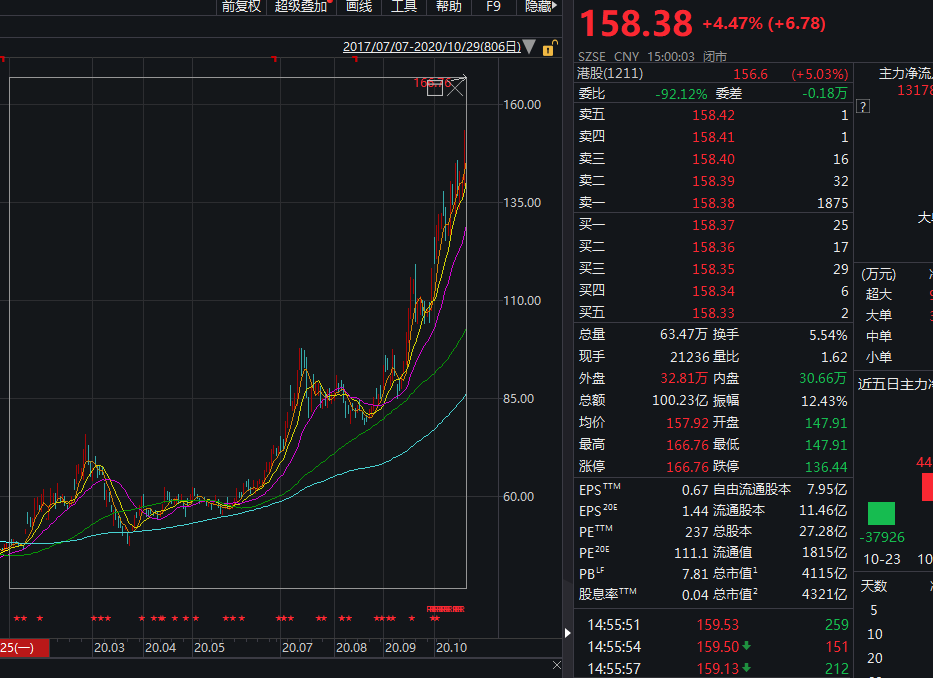Screen dimensions: 933x678
Task: Open the 帮助 help menu
Action: click(x=448, y=7)
